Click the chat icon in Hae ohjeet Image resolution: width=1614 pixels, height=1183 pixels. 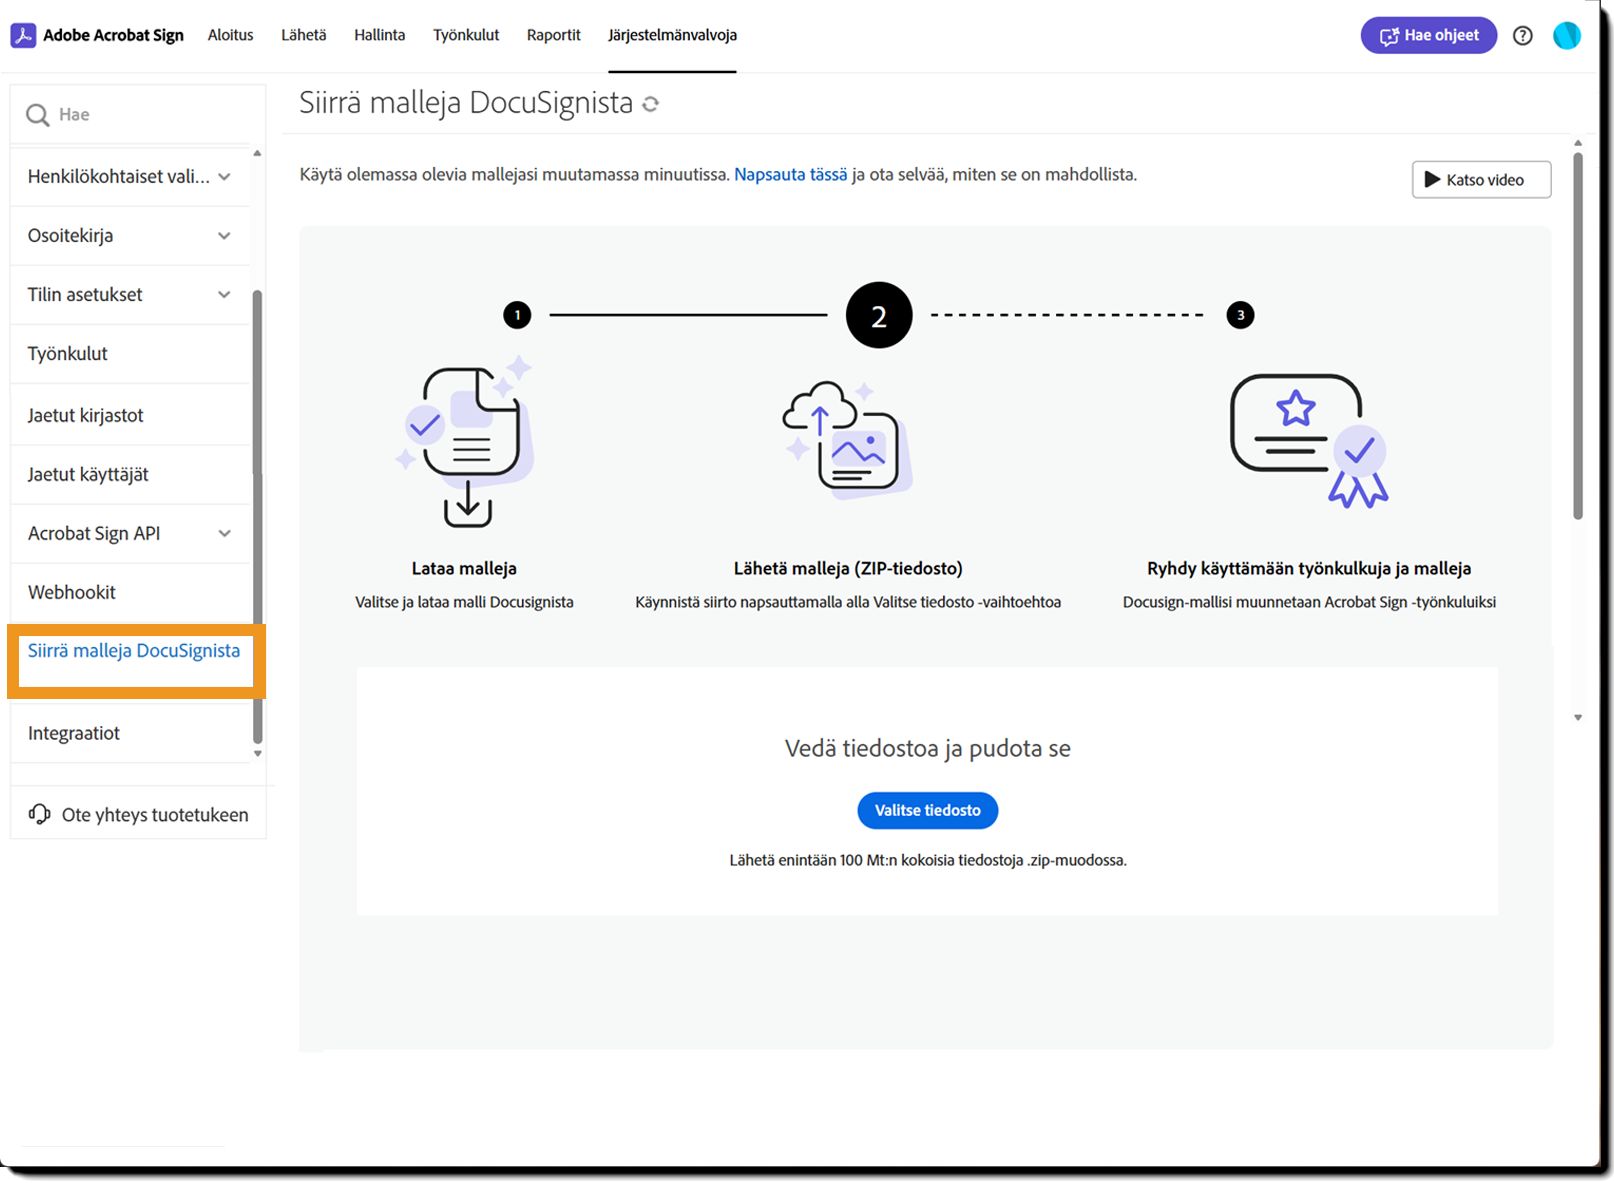[x=1389, y=36]
